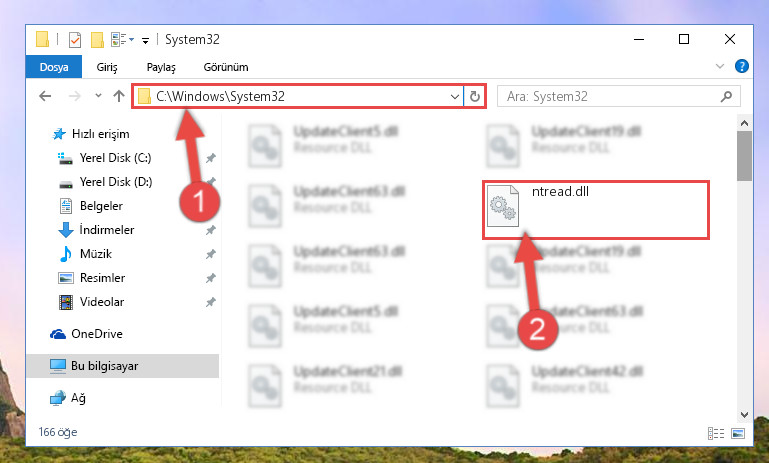The image size is (769, 463).
Task: Refresh the System32 folder view
Action: [474, 97]
